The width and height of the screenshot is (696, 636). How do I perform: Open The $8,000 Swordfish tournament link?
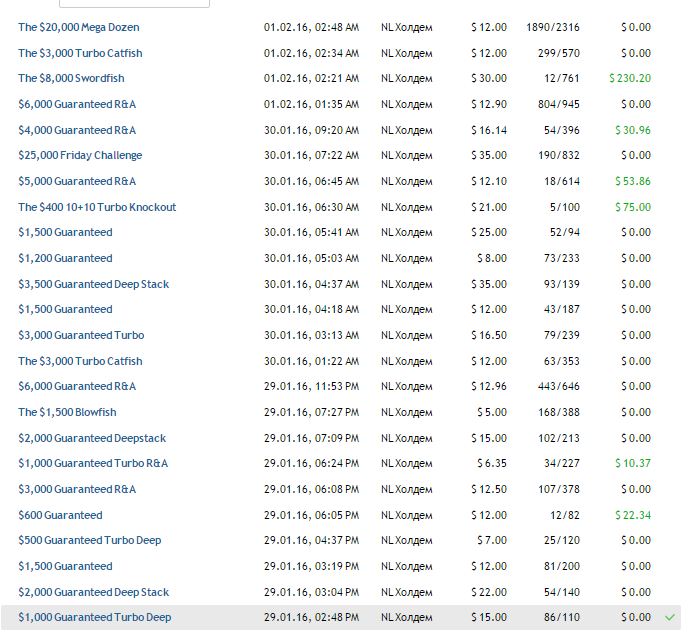pyautogui.click(x=71, y=78)
